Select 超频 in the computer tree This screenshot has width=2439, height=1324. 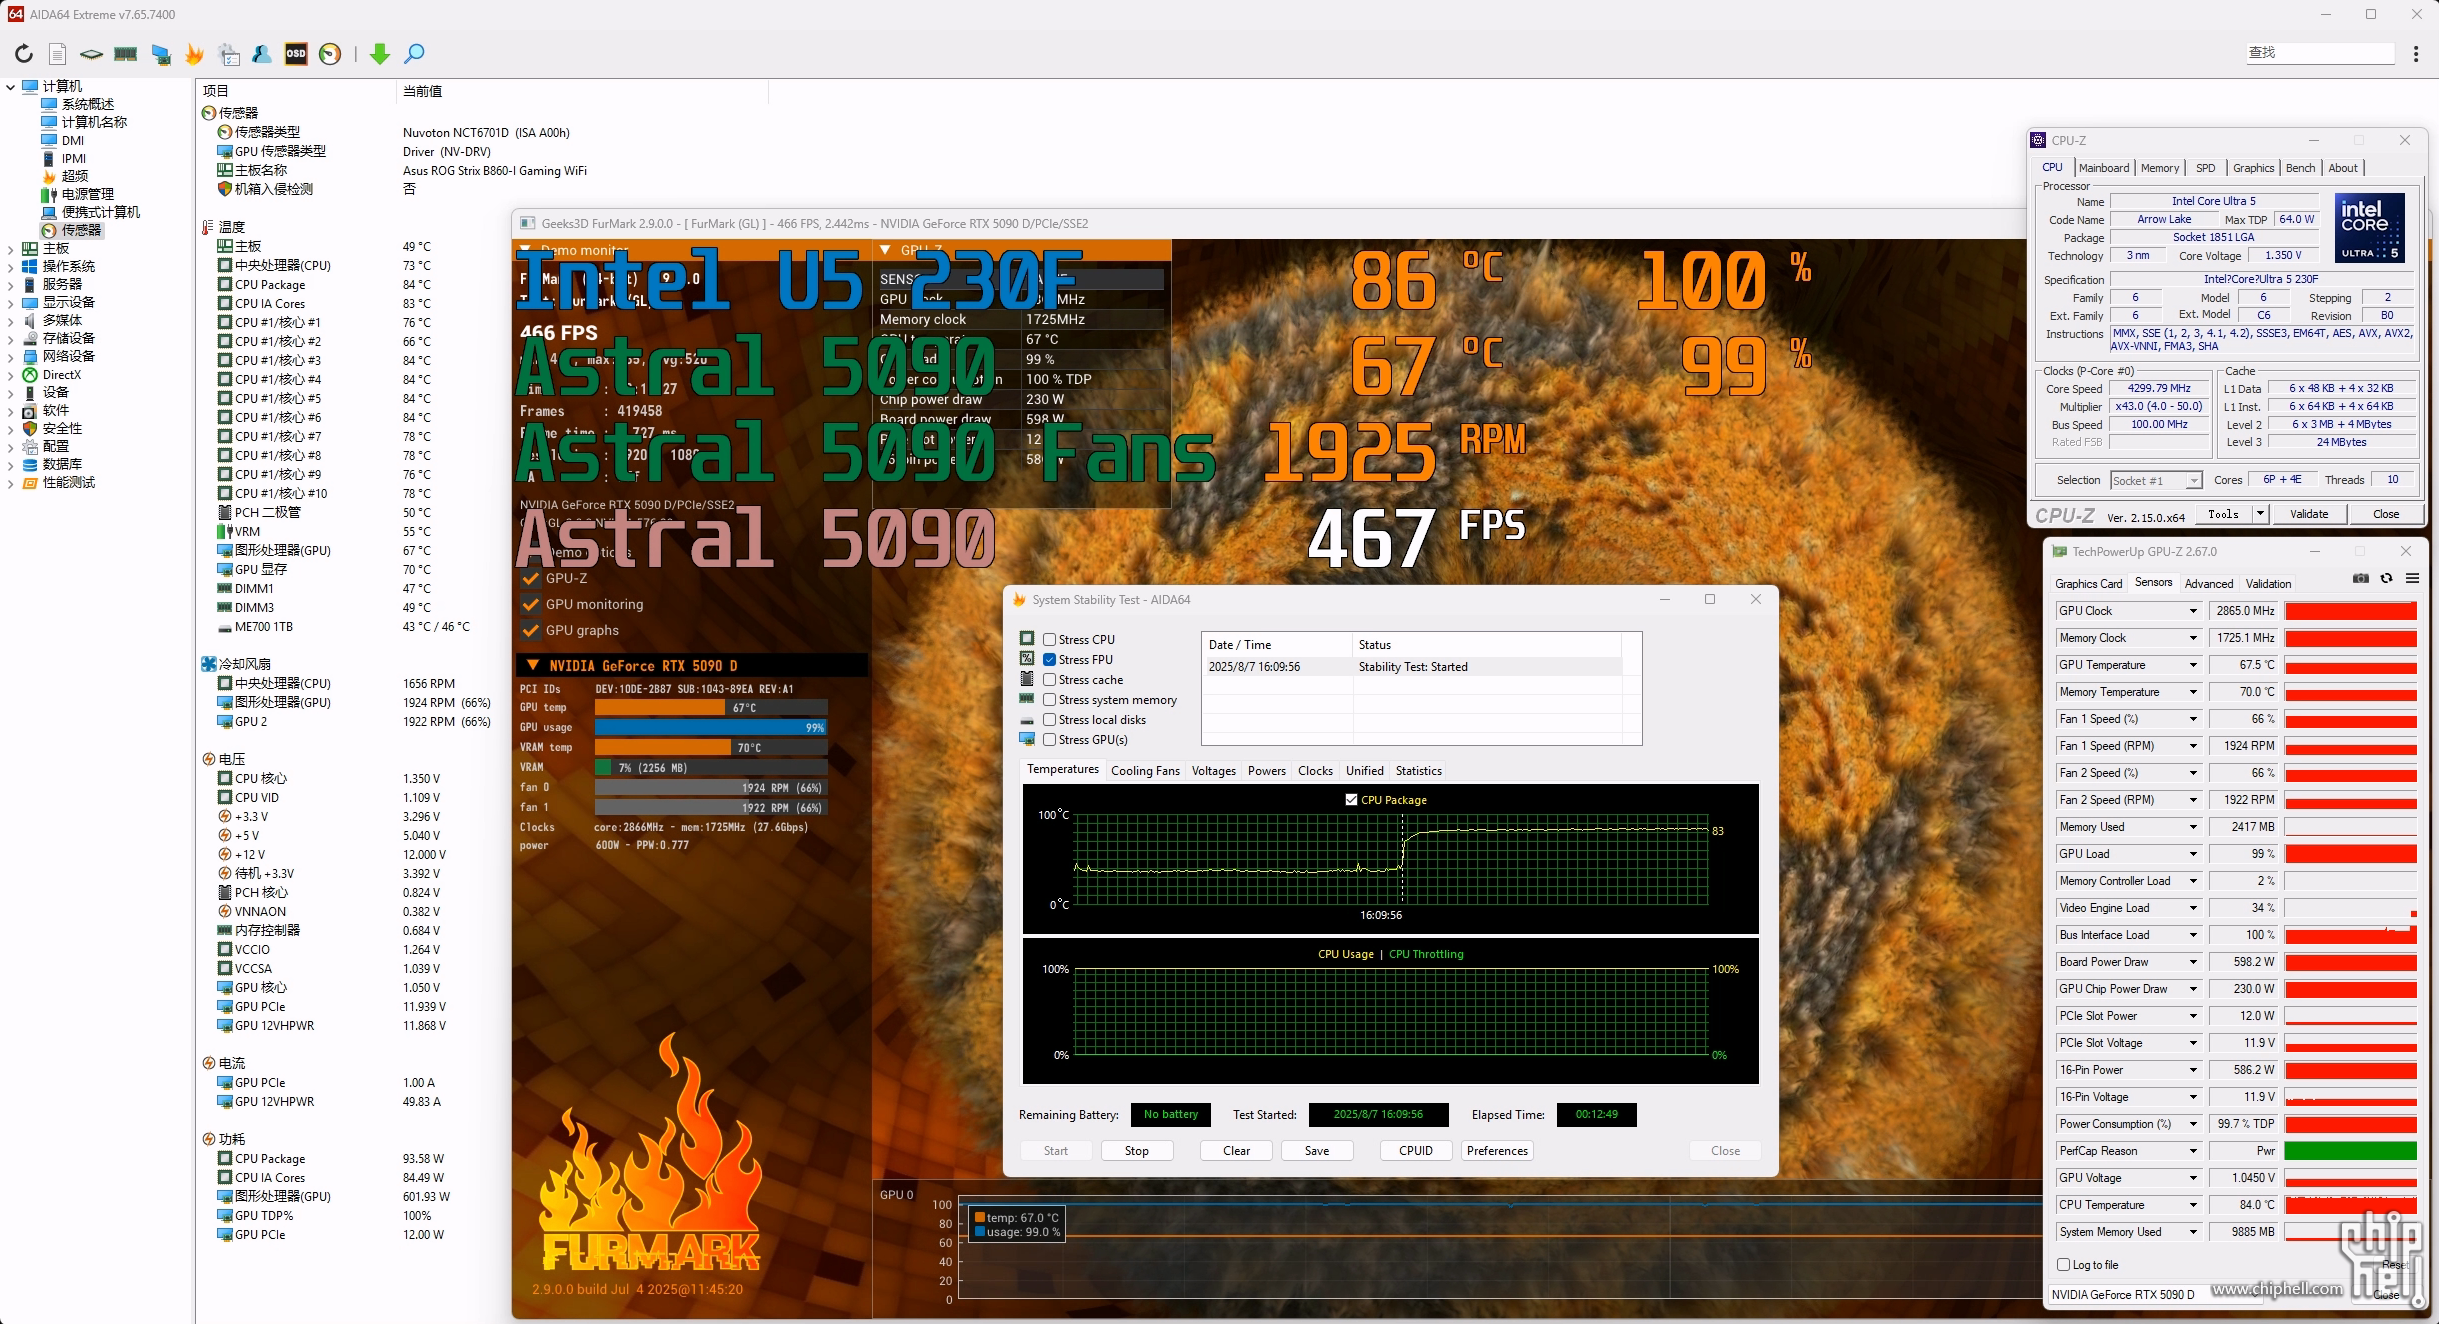click(75, 176)
